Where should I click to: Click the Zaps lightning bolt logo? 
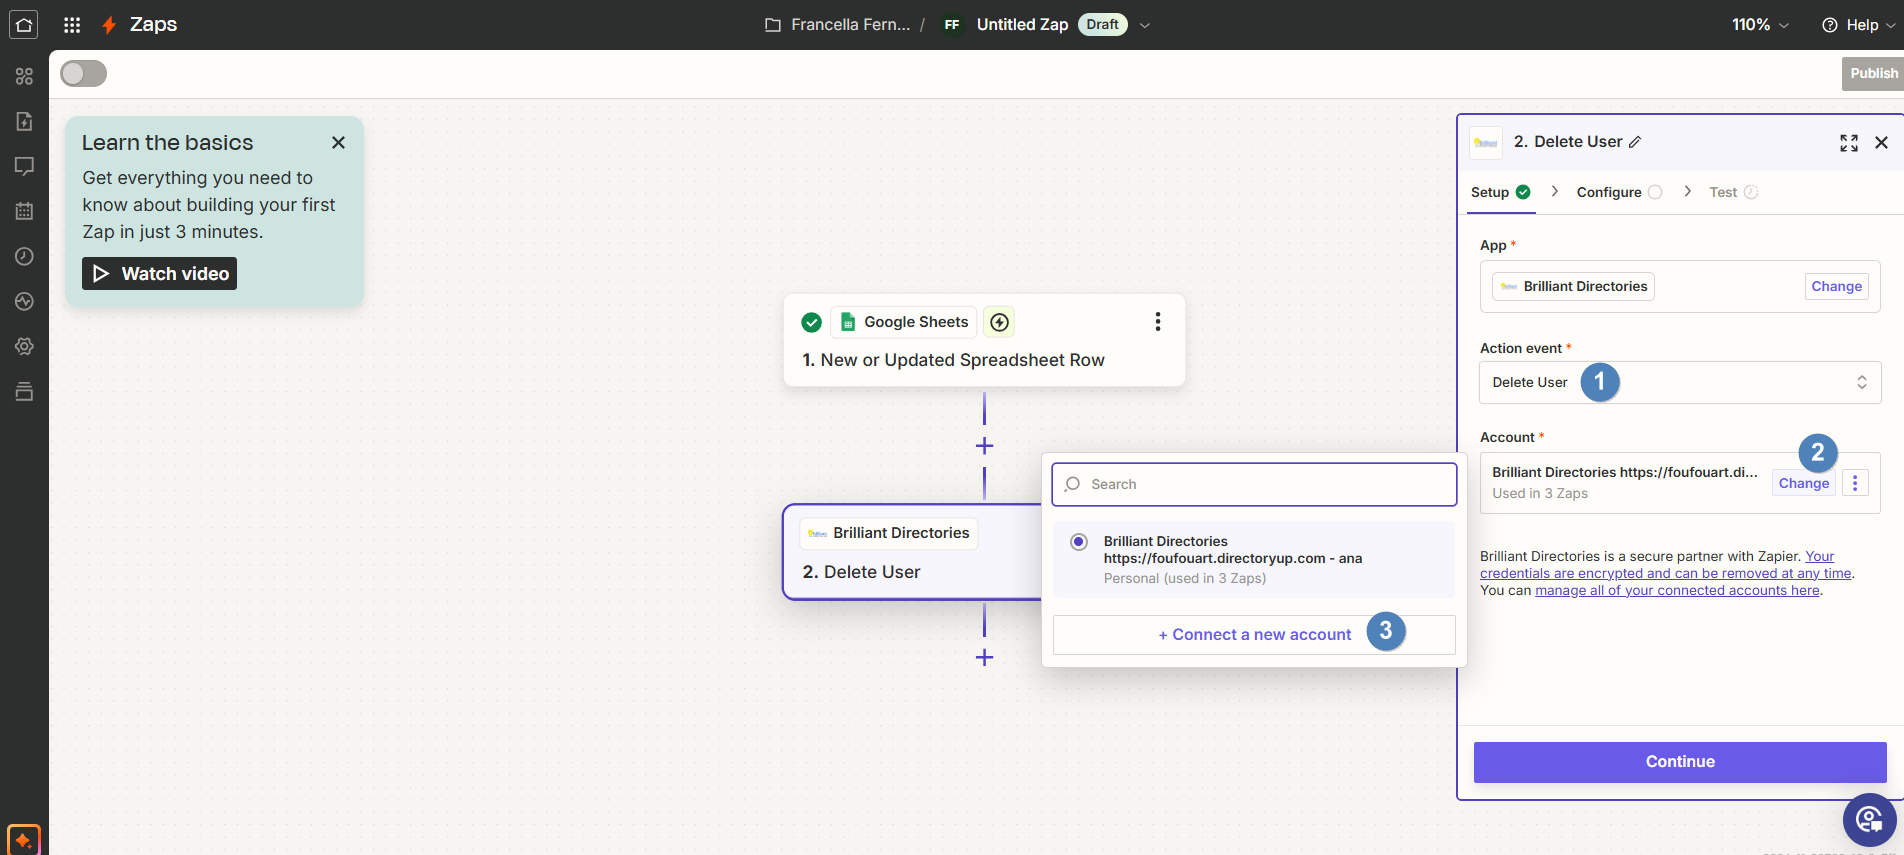coord(109,25)
